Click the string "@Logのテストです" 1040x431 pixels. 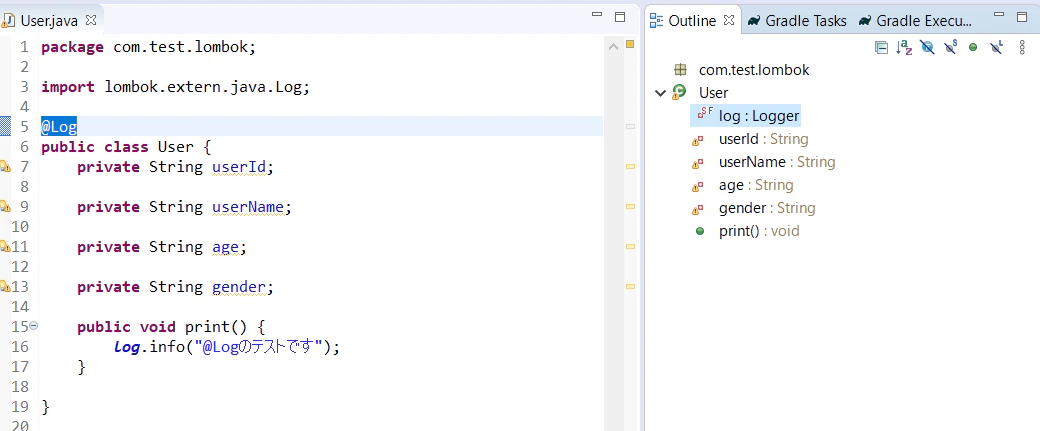(258, 346)
